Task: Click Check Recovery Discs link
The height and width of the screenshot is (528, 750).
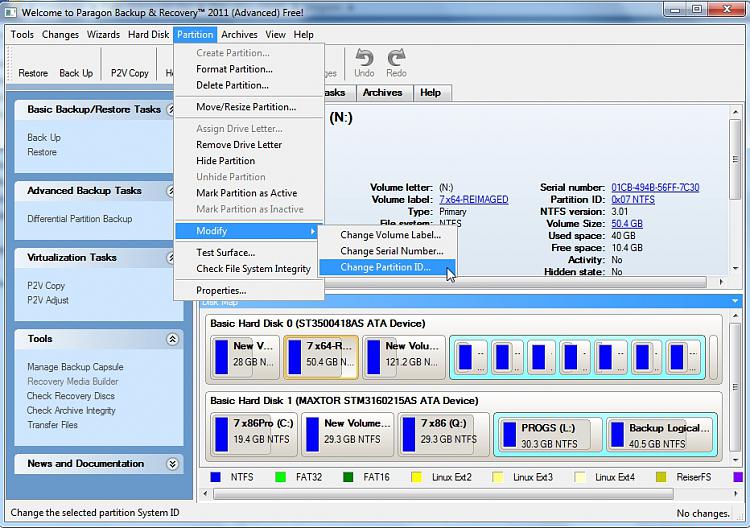Action: 71,396
